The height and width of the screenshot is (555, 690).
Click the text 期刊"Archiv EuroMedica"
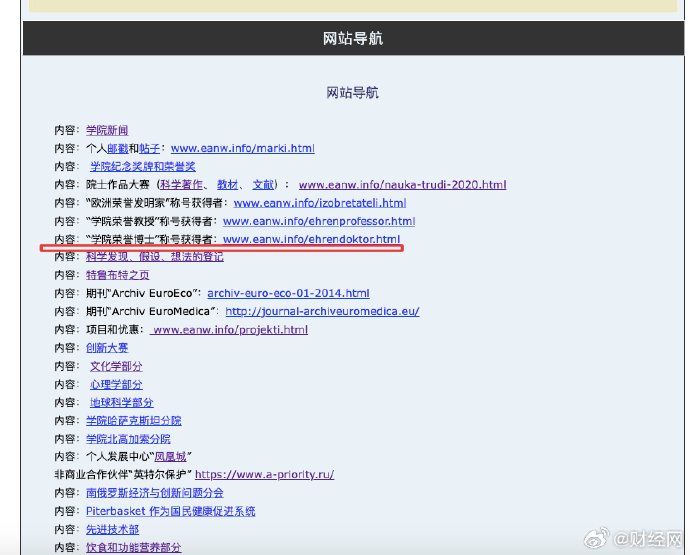[152, 311]
